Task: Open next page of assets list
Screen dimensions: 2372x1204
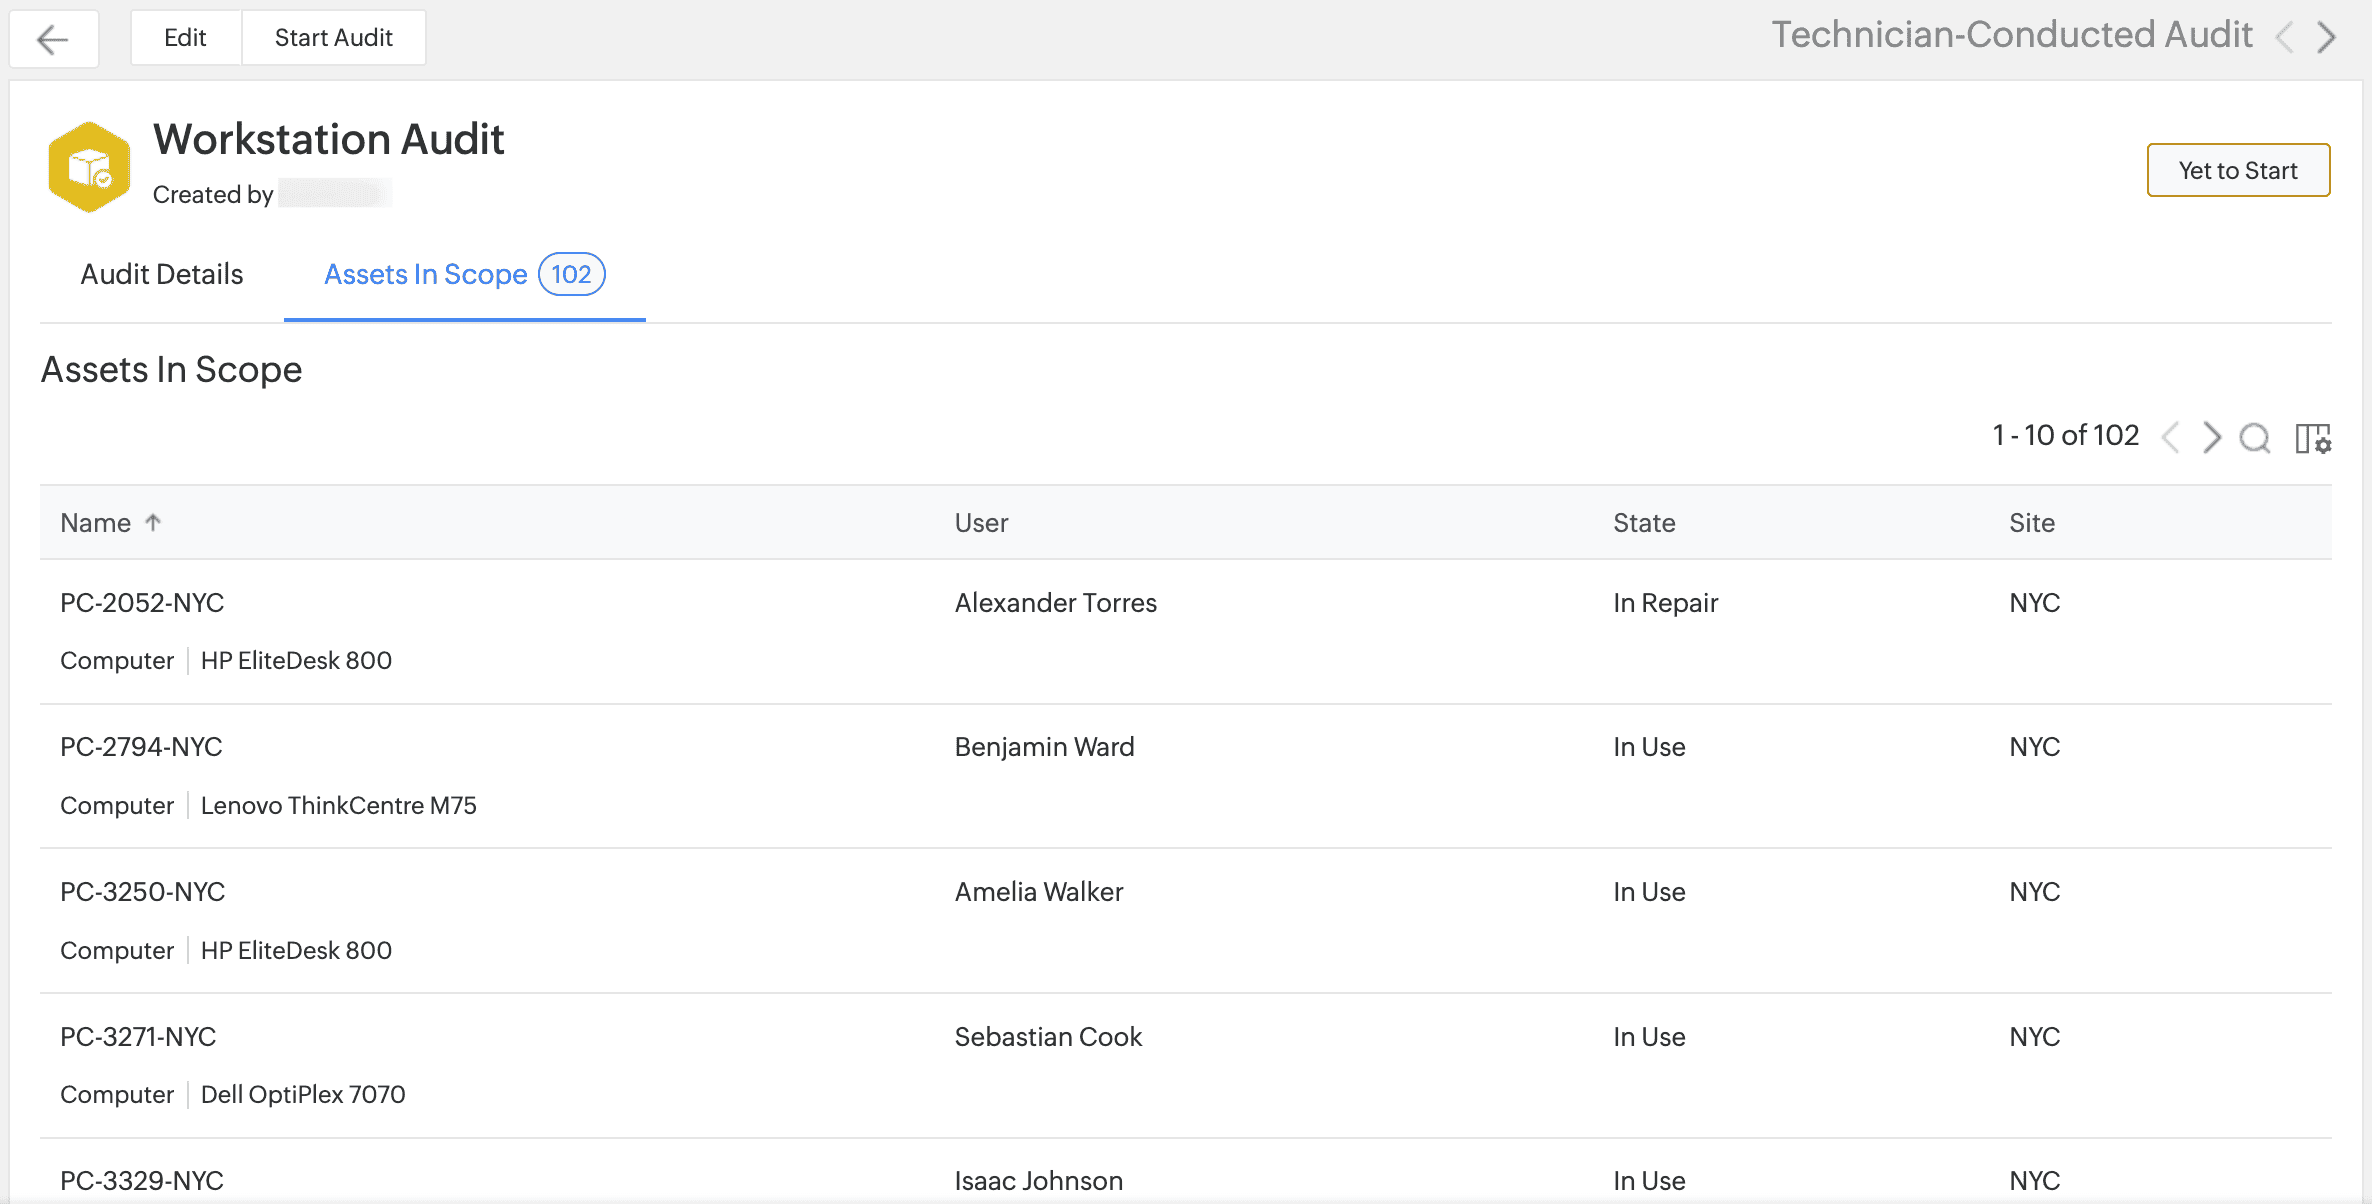Action: pyautogui.click(x=2211, y=437)
